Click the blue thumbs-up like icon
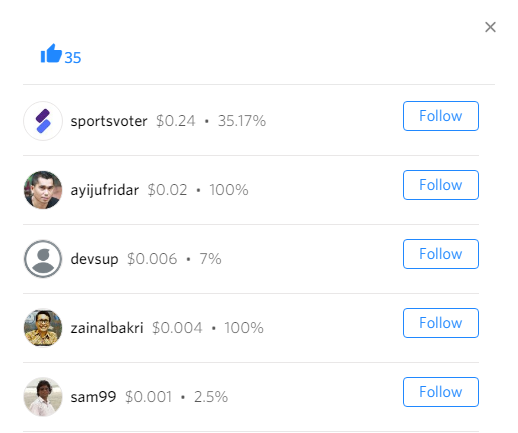Viewport: 518px width, 433px height. pyautogui.click(x=51, y=53)
